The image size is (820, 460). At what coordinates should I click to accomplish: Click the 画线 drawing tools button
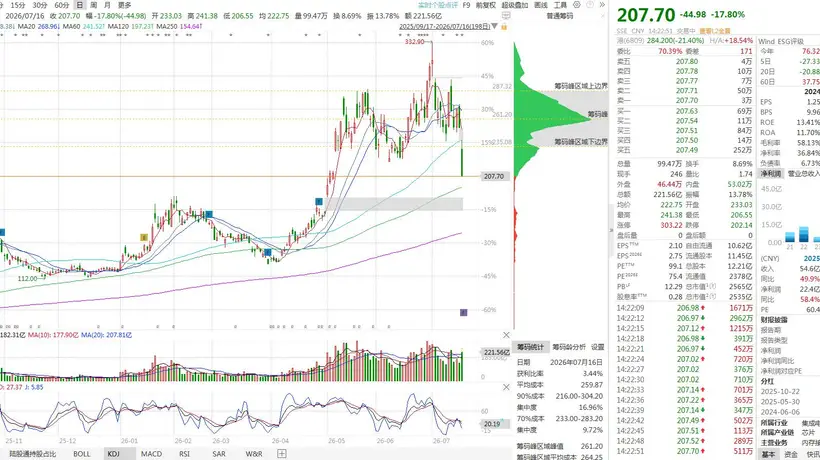point(541,5)
